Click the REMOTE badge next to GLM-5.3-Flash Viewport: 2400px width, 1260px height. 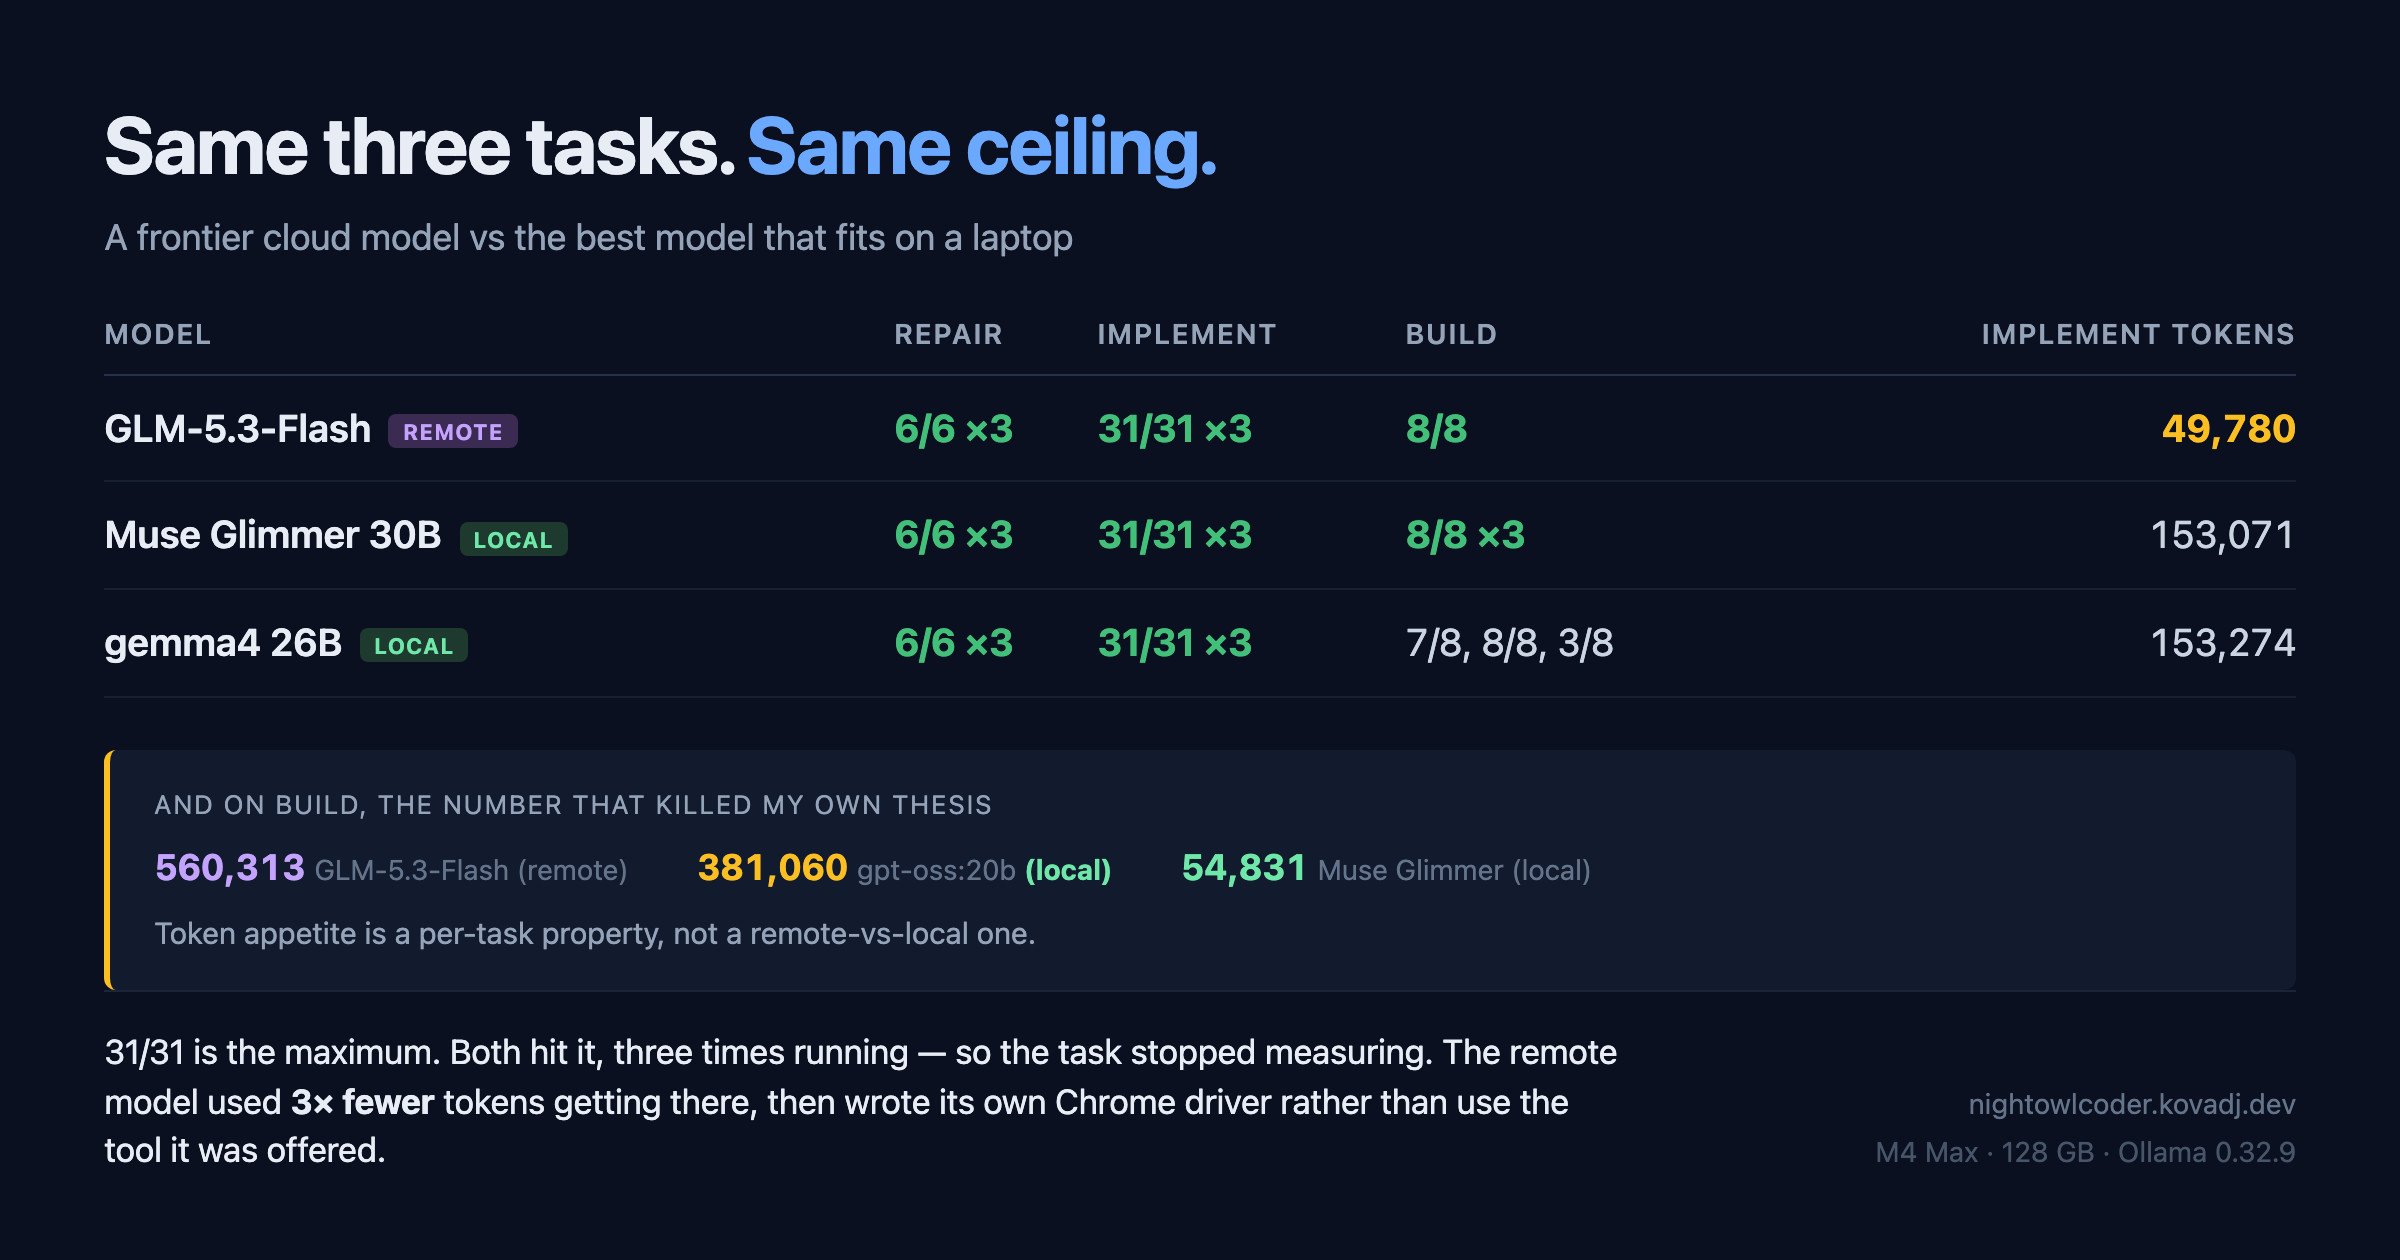pos(453,431)
